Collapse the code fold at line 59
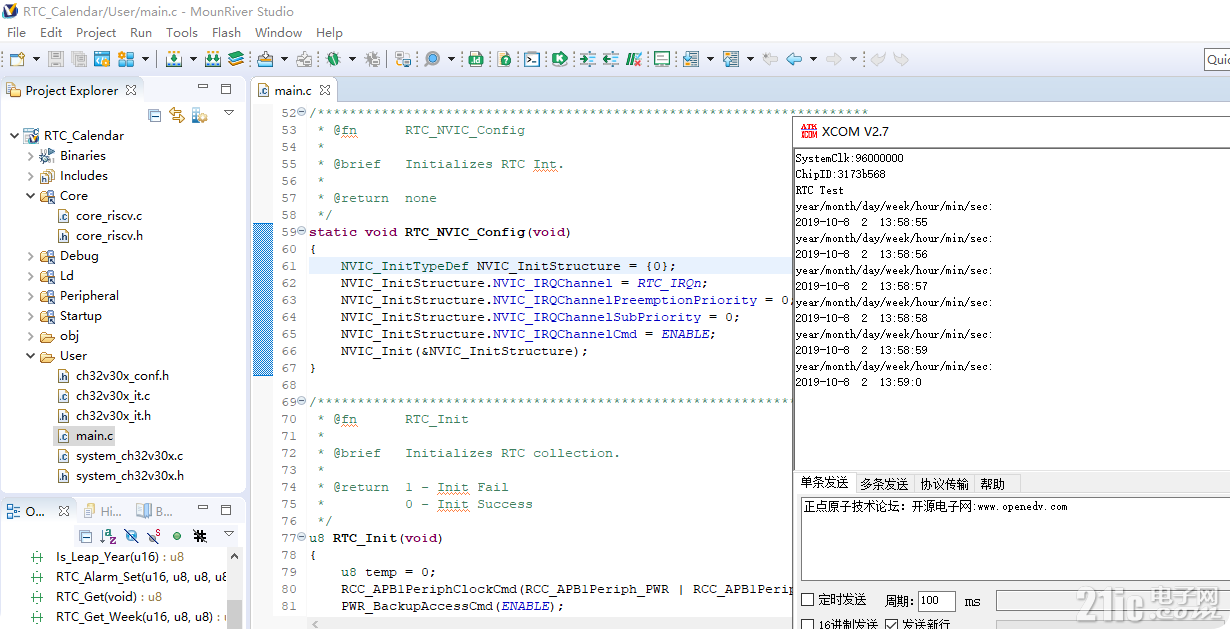Image resolution: width=1230 pixels, height=629 pixels. (x=303, y=232)
